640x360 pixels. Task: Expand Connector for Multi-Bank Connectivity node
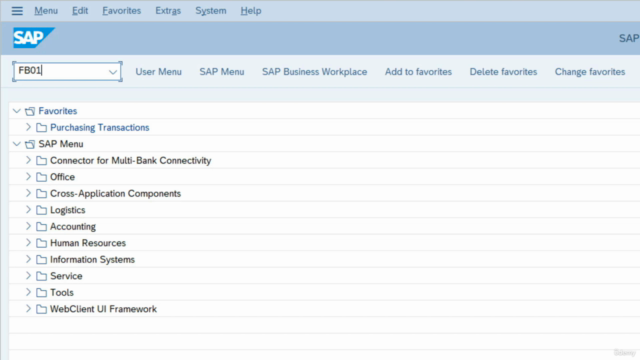(28, 160)
